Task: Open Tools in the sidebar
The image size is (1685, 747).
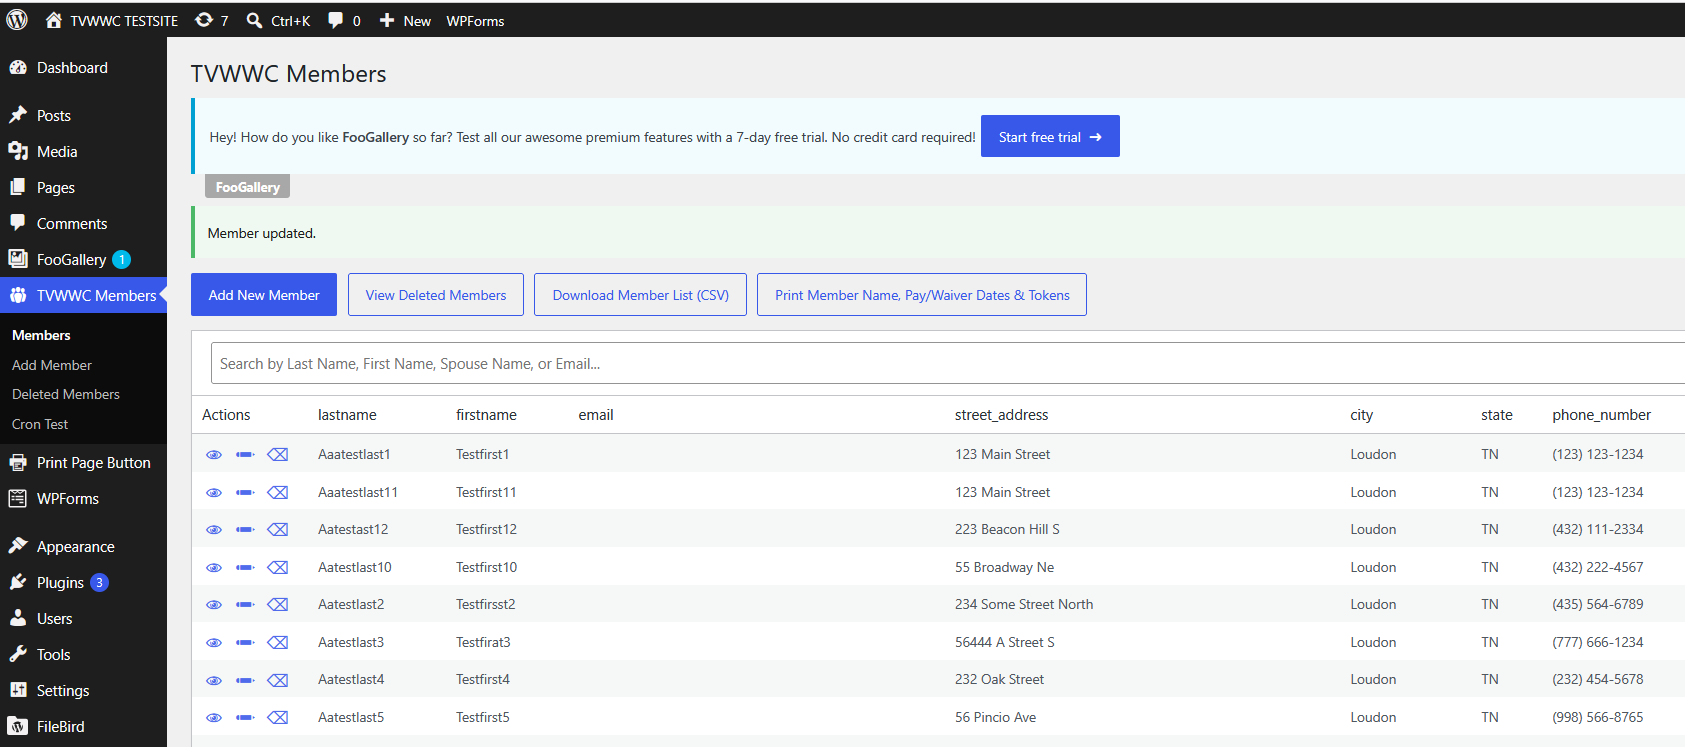Action: tap(83, 655)
